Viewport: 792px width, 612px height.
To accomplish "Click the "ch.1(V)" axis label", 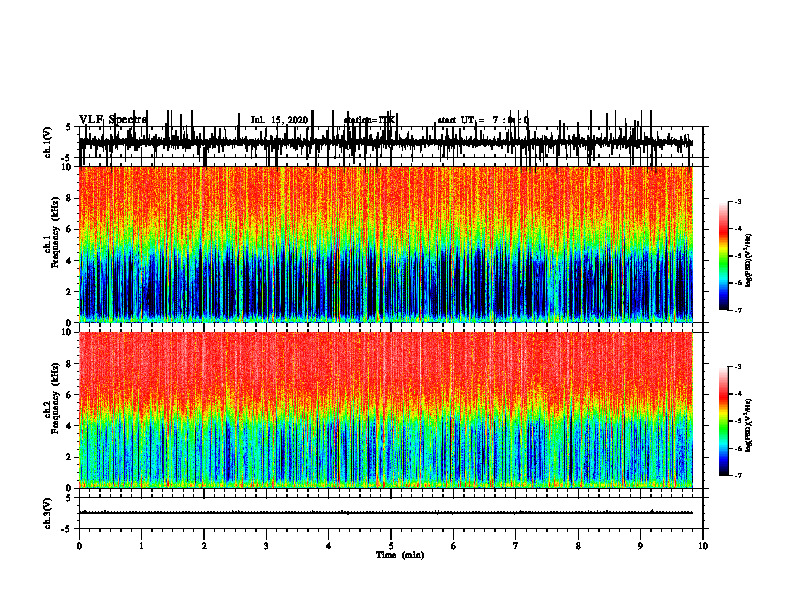I will coord(47,142).
